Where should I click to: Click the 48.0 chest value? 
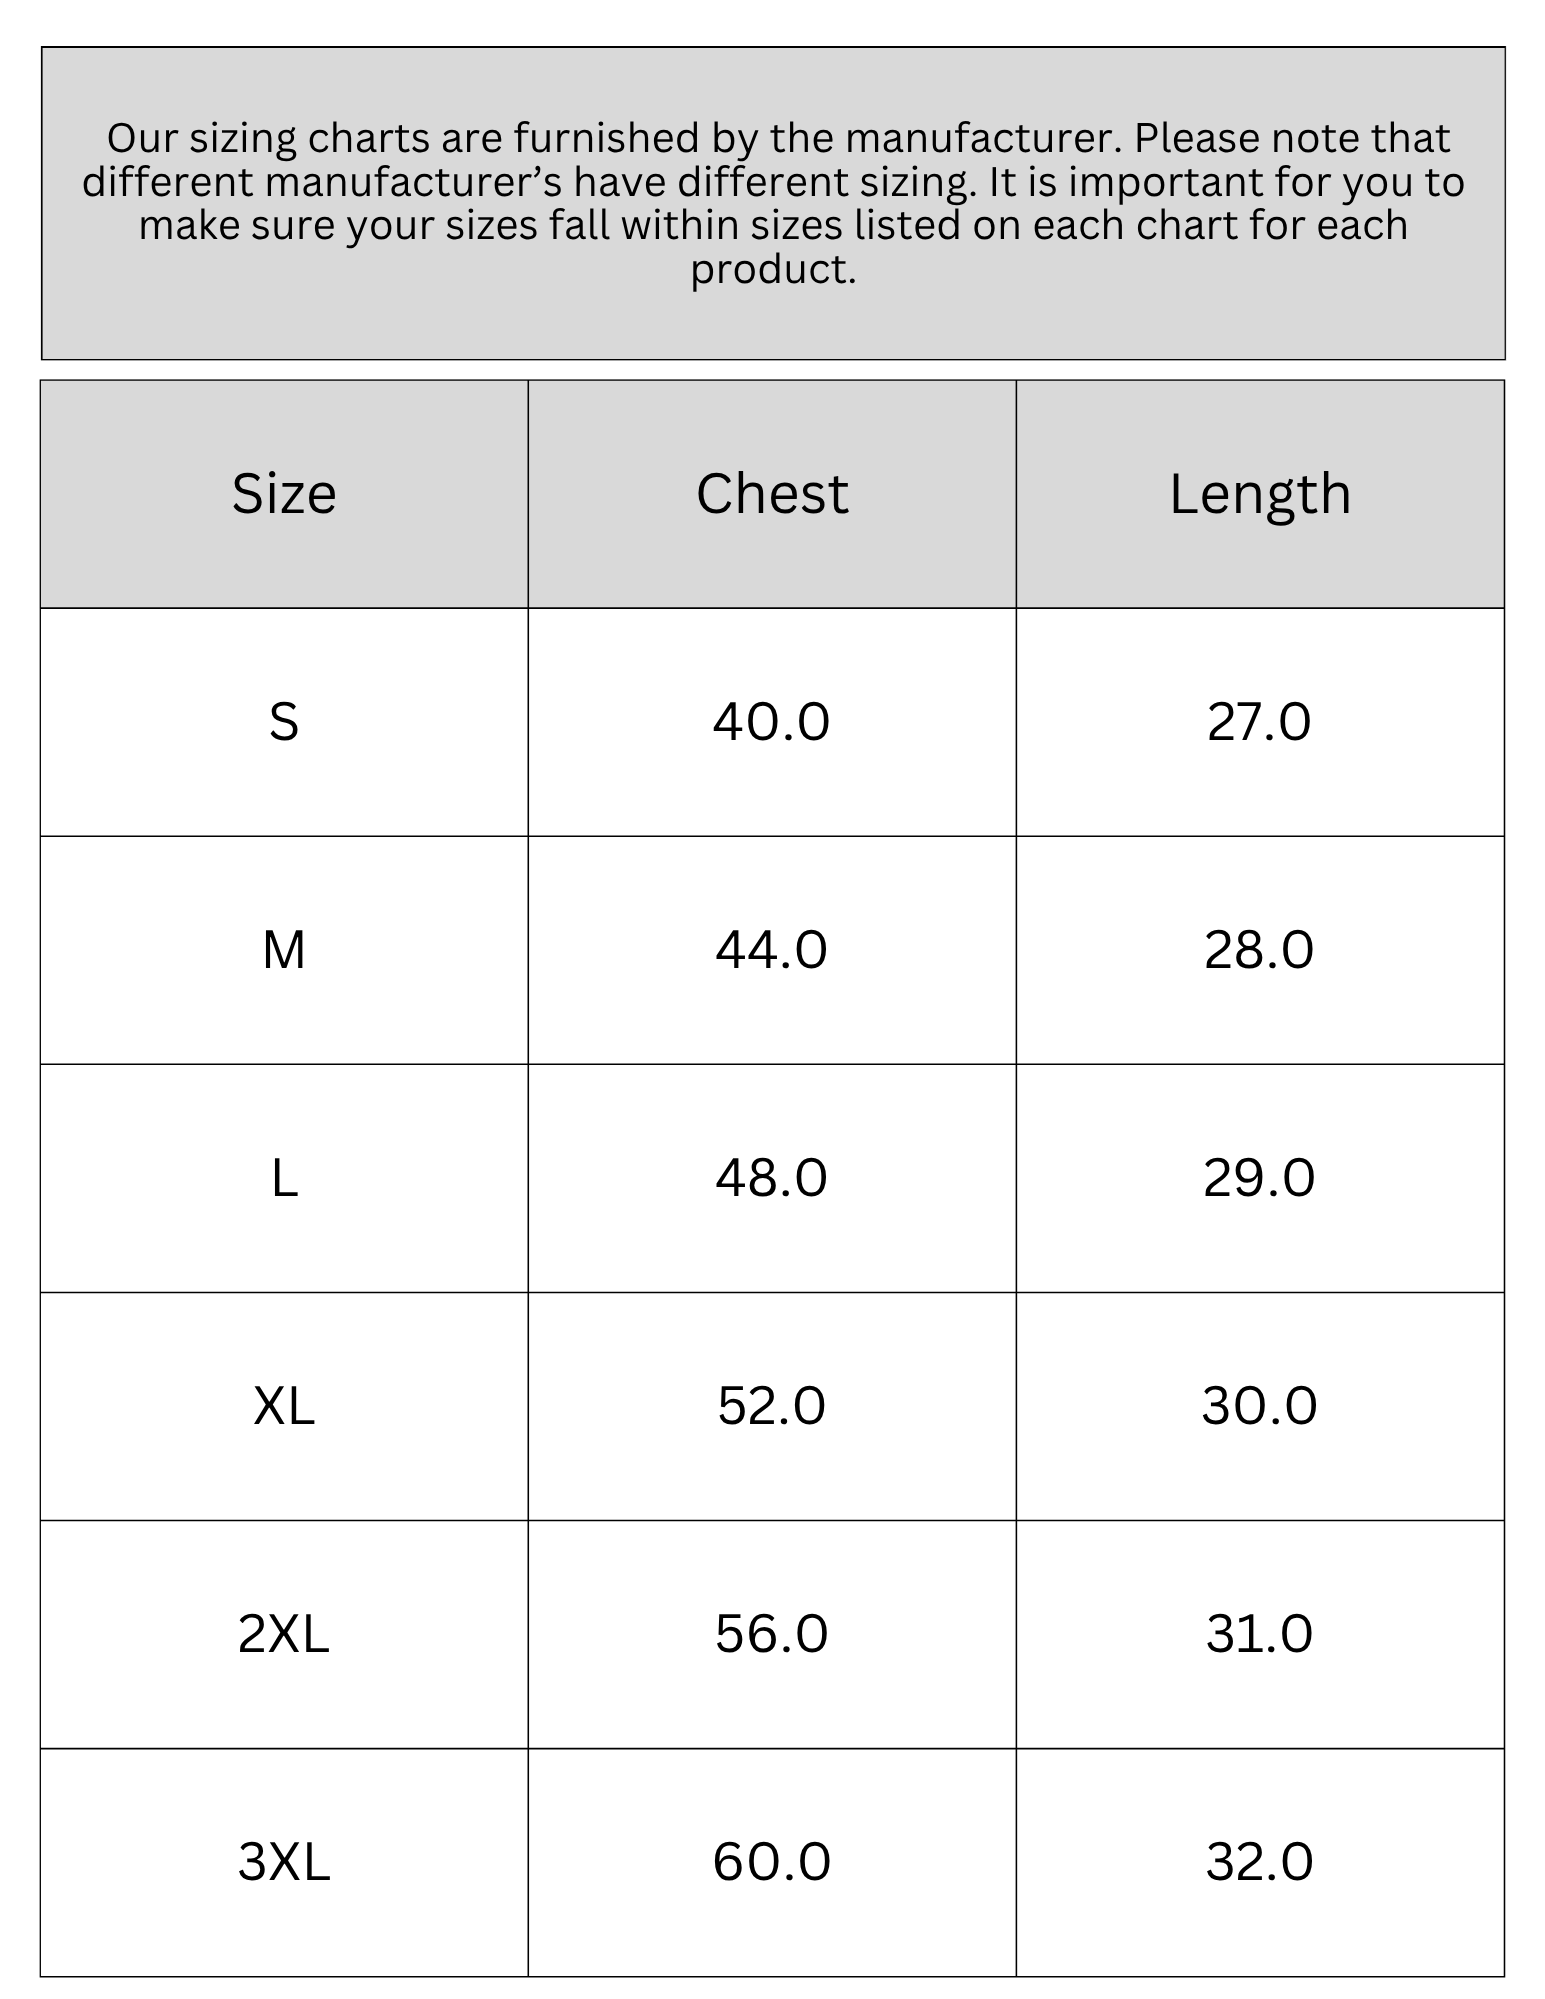click(x=772, y=1178)
